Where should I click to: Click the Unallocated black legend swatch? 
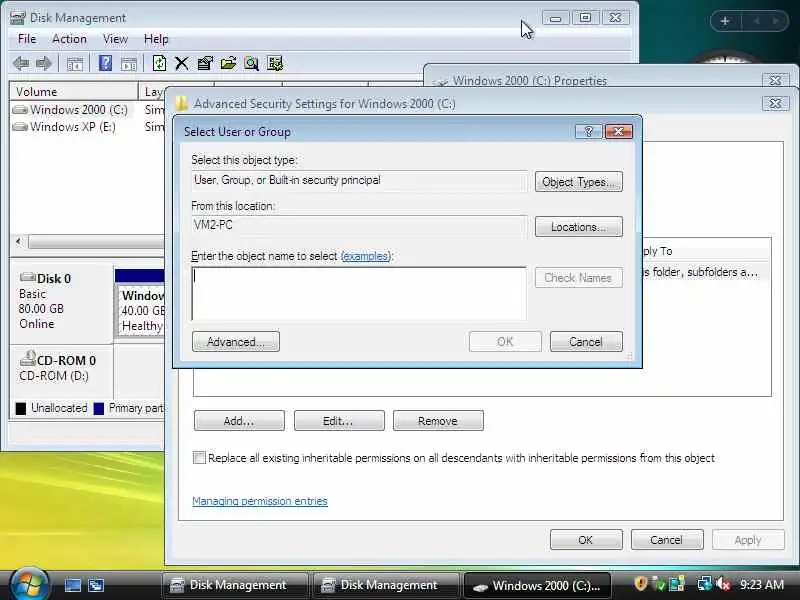tap(21, 409)
